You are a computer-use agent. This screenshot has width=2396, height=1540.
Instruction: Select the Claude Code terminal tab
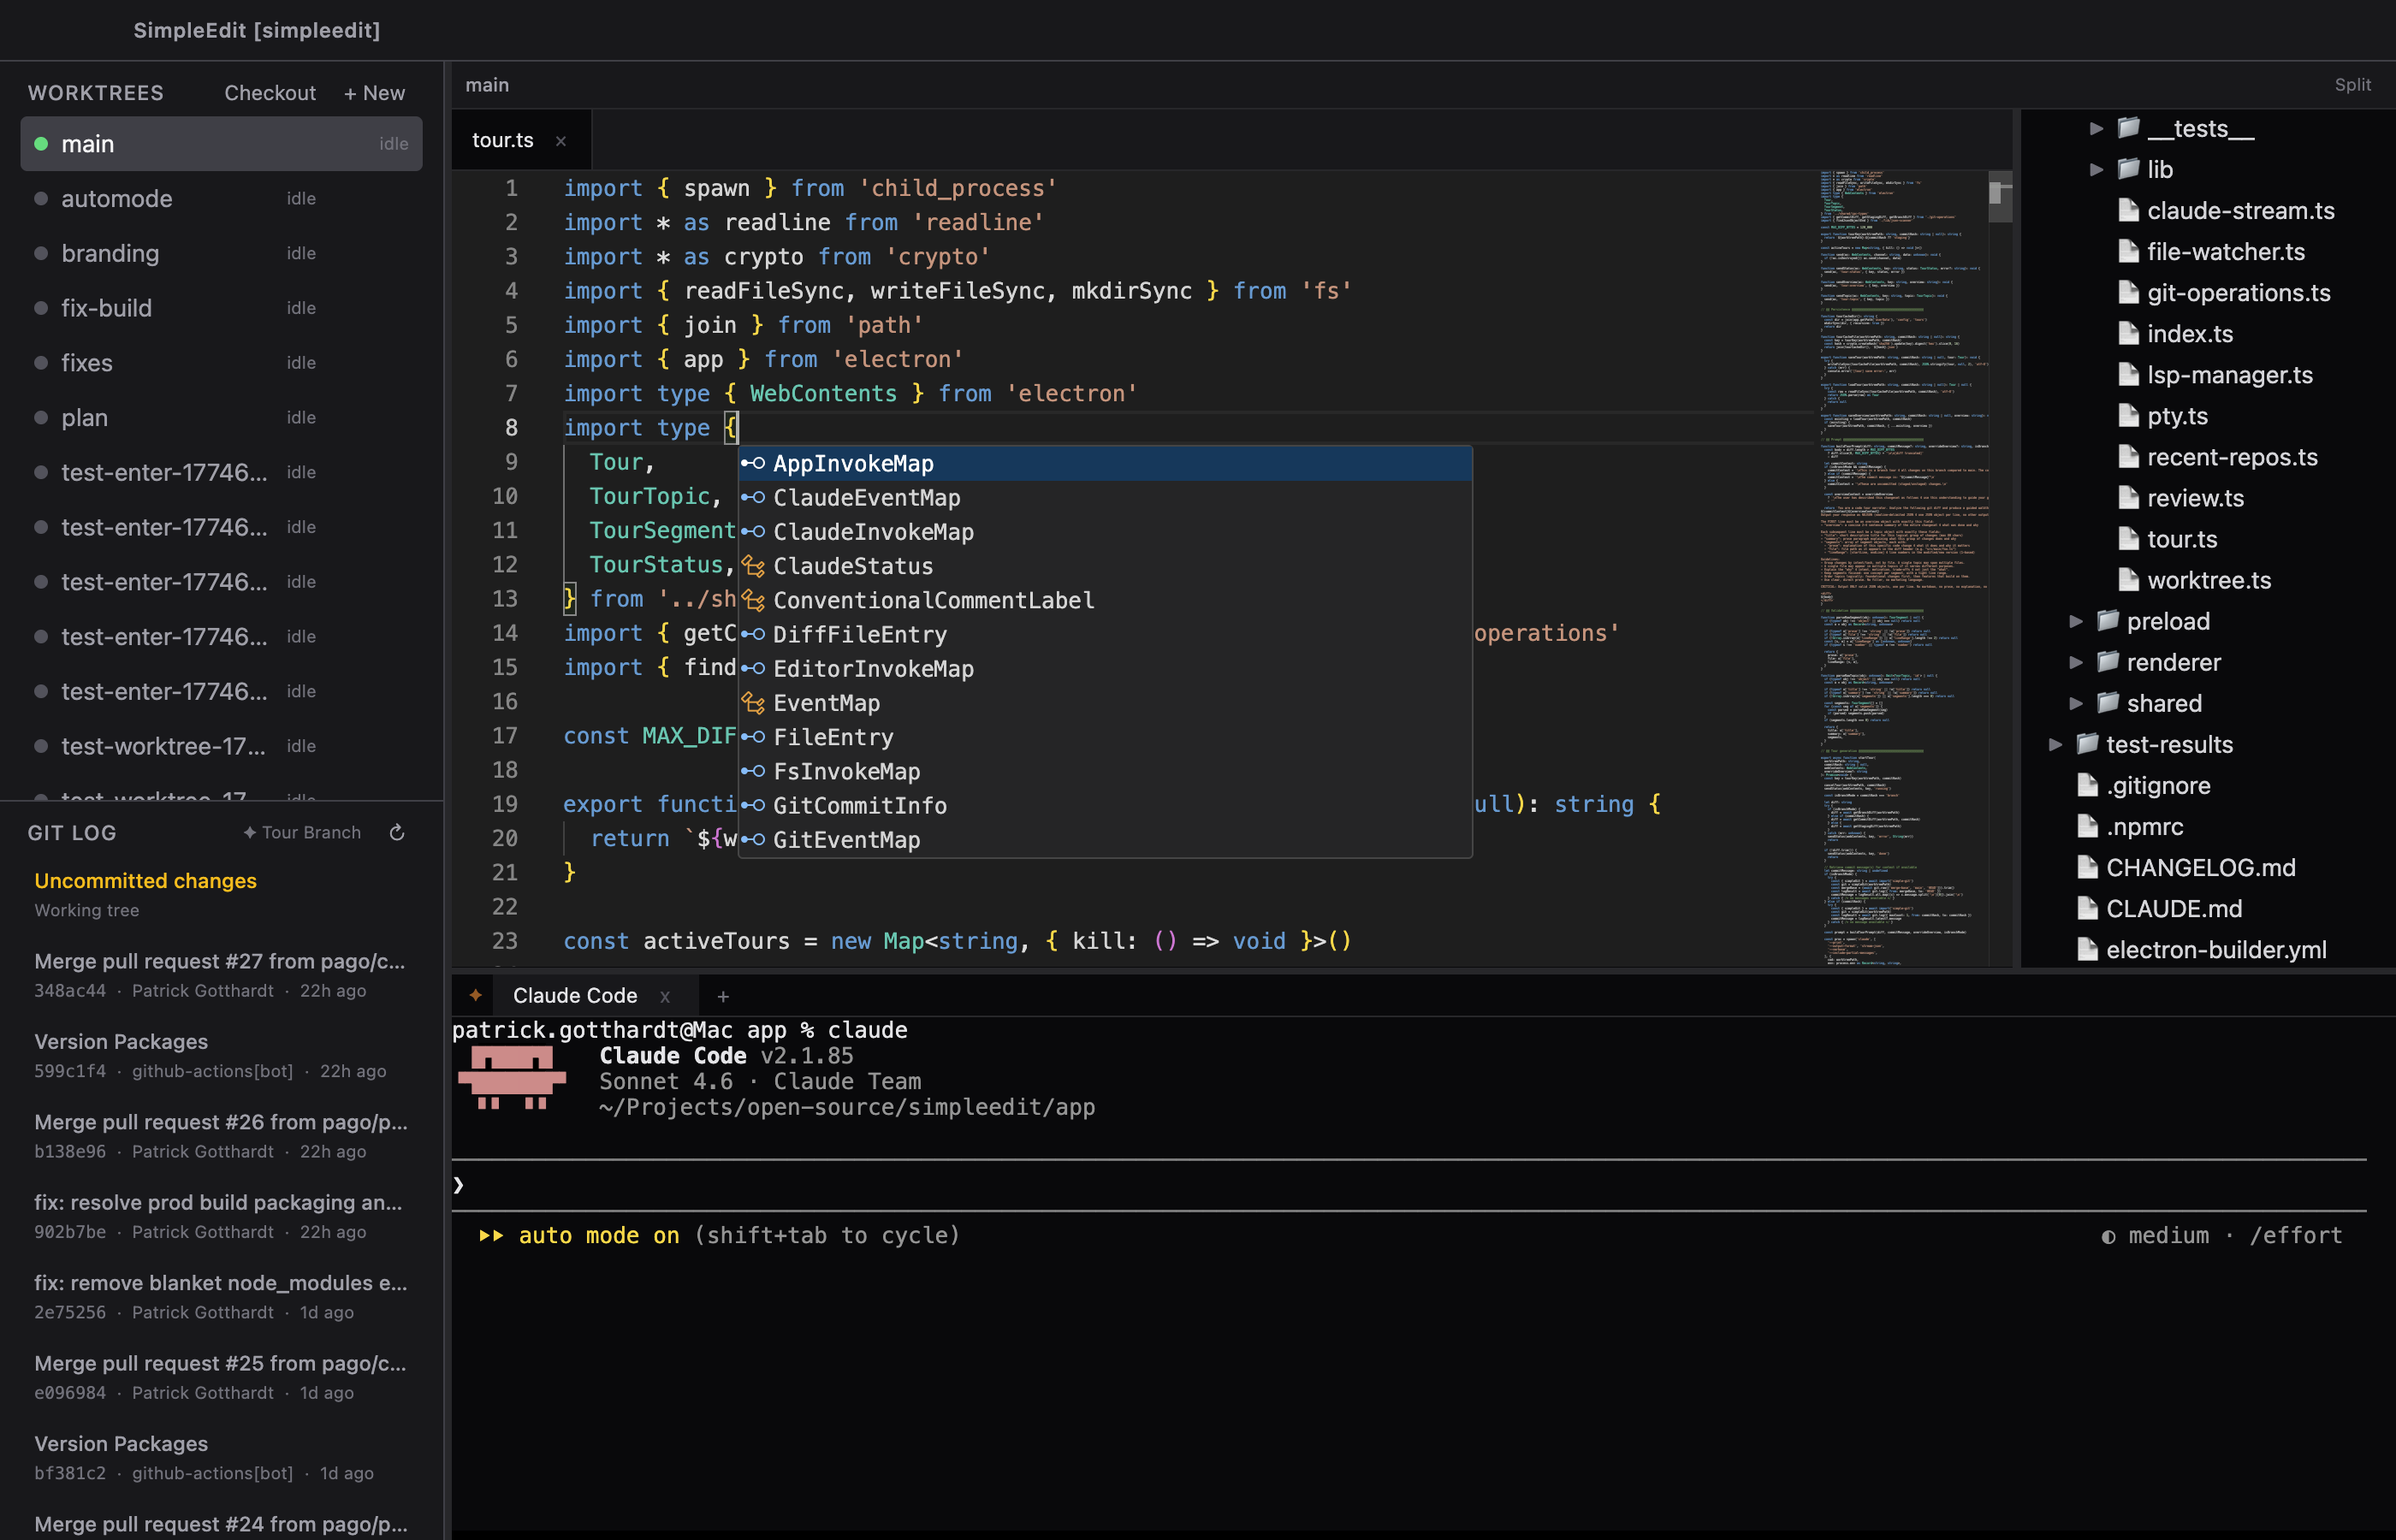[574, 994]
